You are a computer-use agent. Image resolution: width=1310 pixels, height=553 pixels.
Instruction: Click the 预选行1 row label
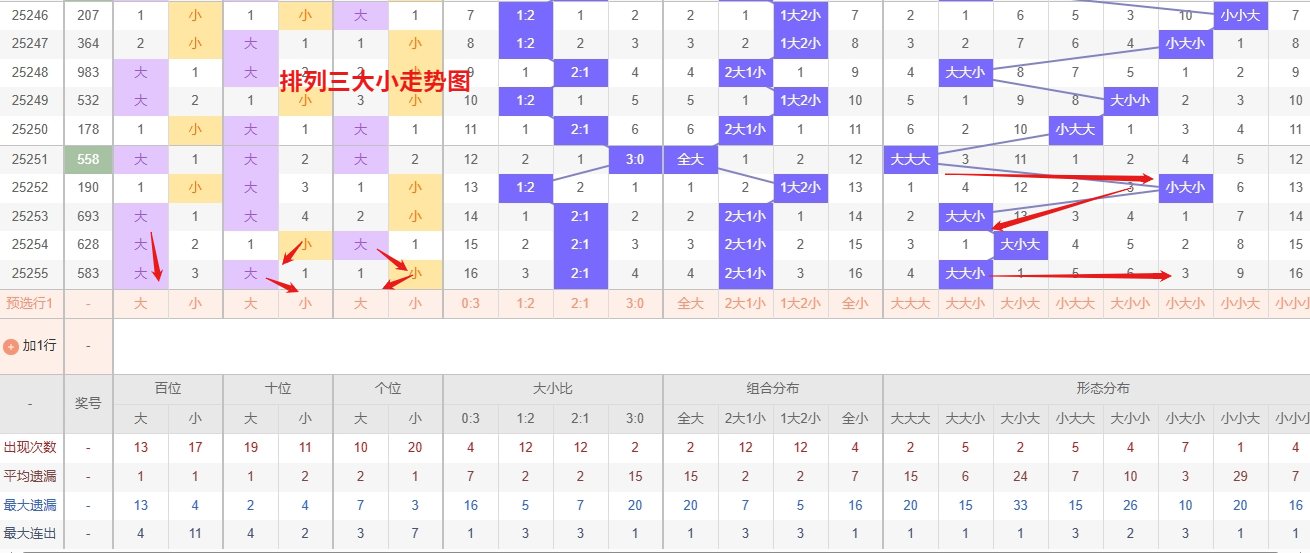30,303
